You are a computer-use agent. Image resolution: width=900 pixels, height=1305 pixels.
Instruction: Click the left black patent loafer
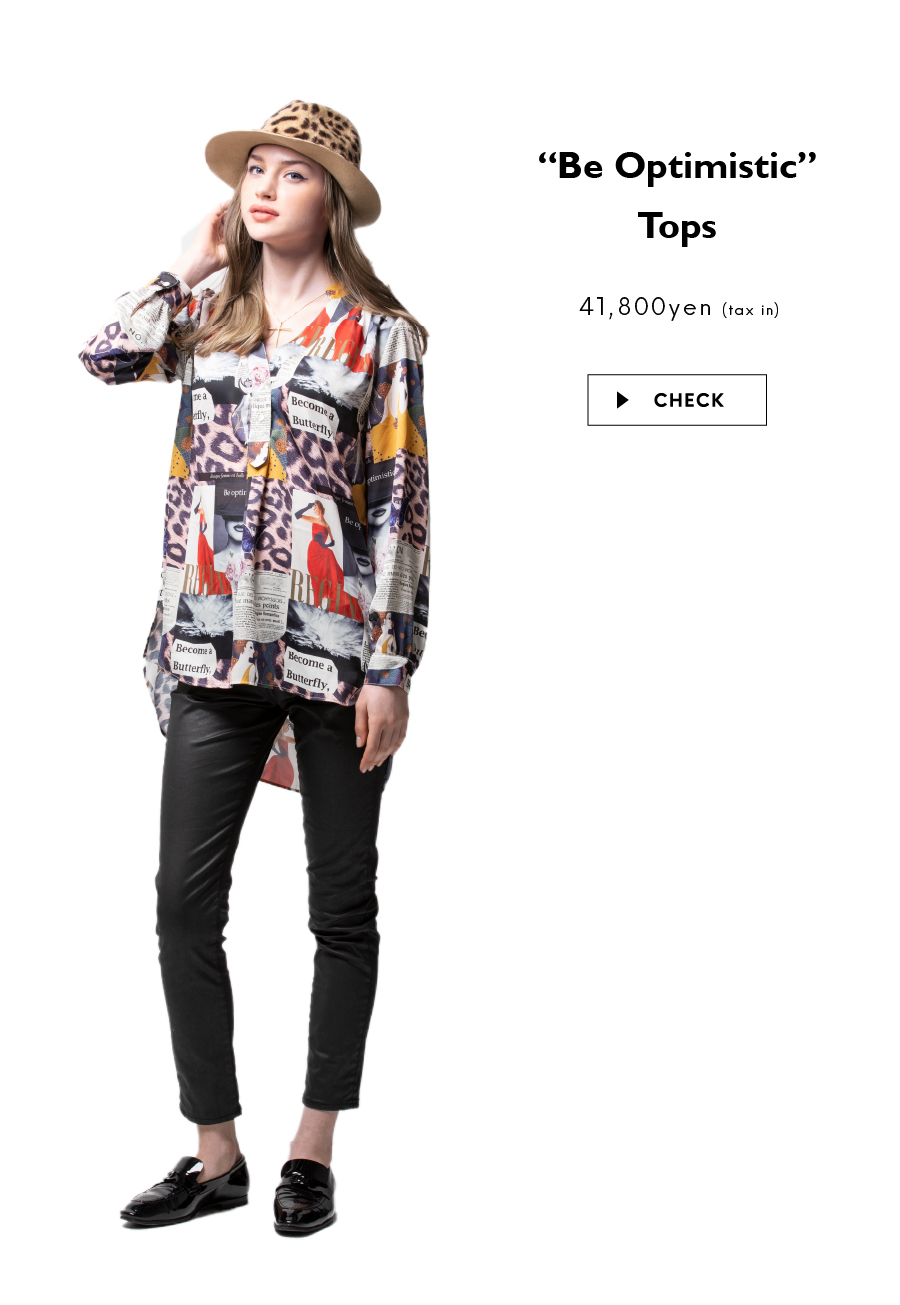[x=185, y=1190]
